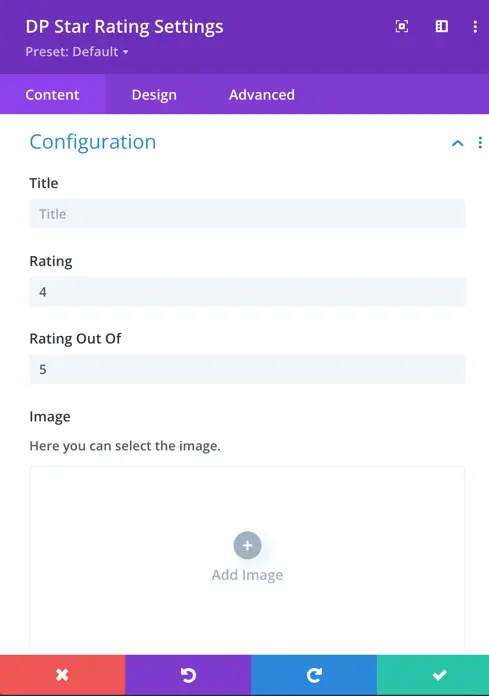The image size is (489, 696).
Task: Open the header three-dot options menu
Action: tap(475, 27)
